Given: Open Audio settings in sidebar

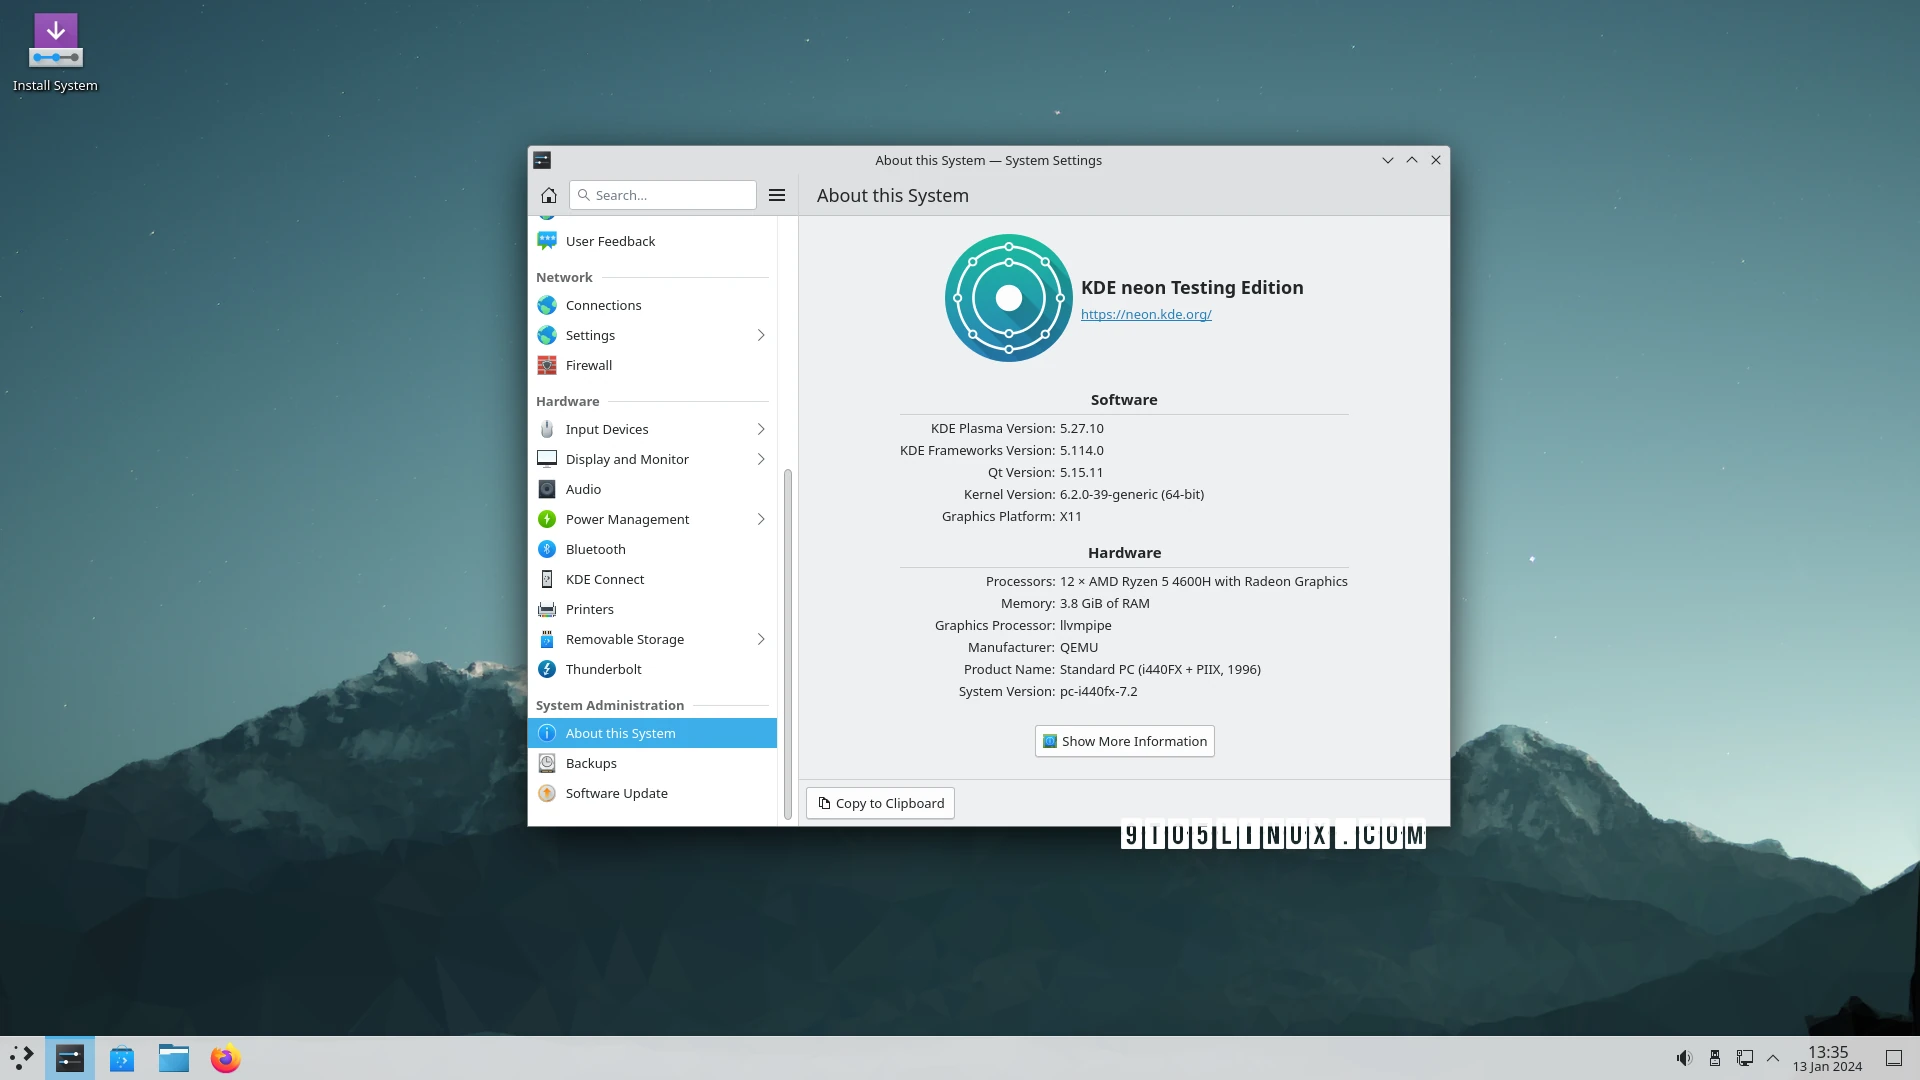Looking at the screenshot, I should (582, 489).
